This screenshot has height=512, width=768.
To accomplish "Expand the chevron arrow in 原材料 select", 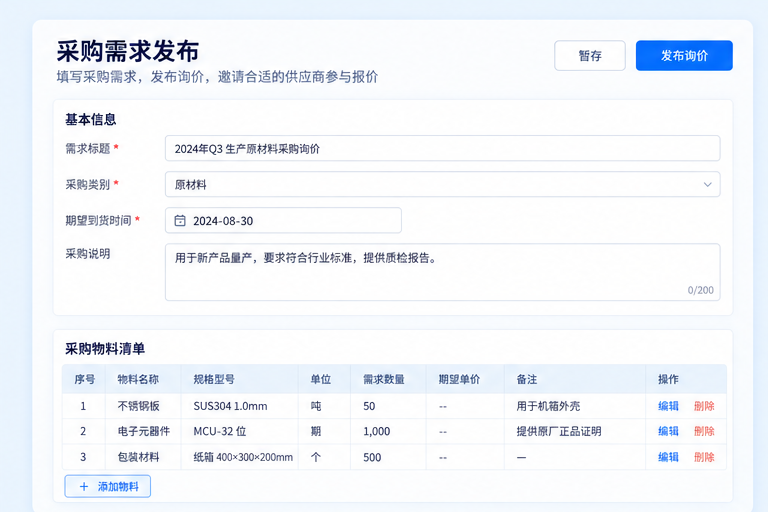I will (x=707, y=185).
